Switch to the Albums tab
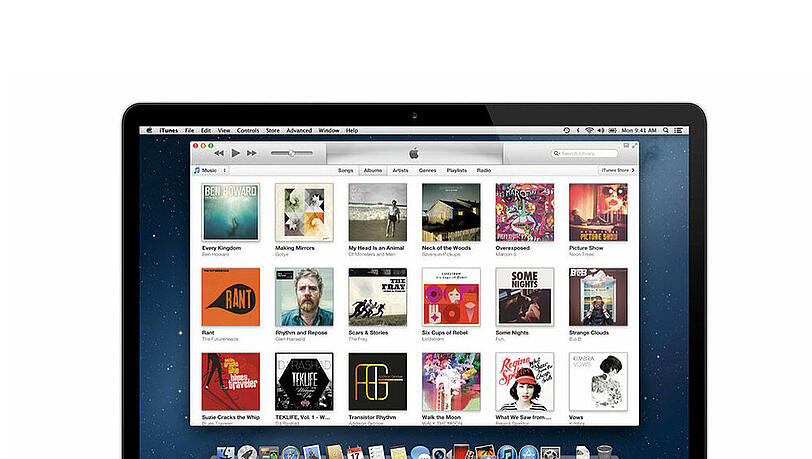 (372, 170)
